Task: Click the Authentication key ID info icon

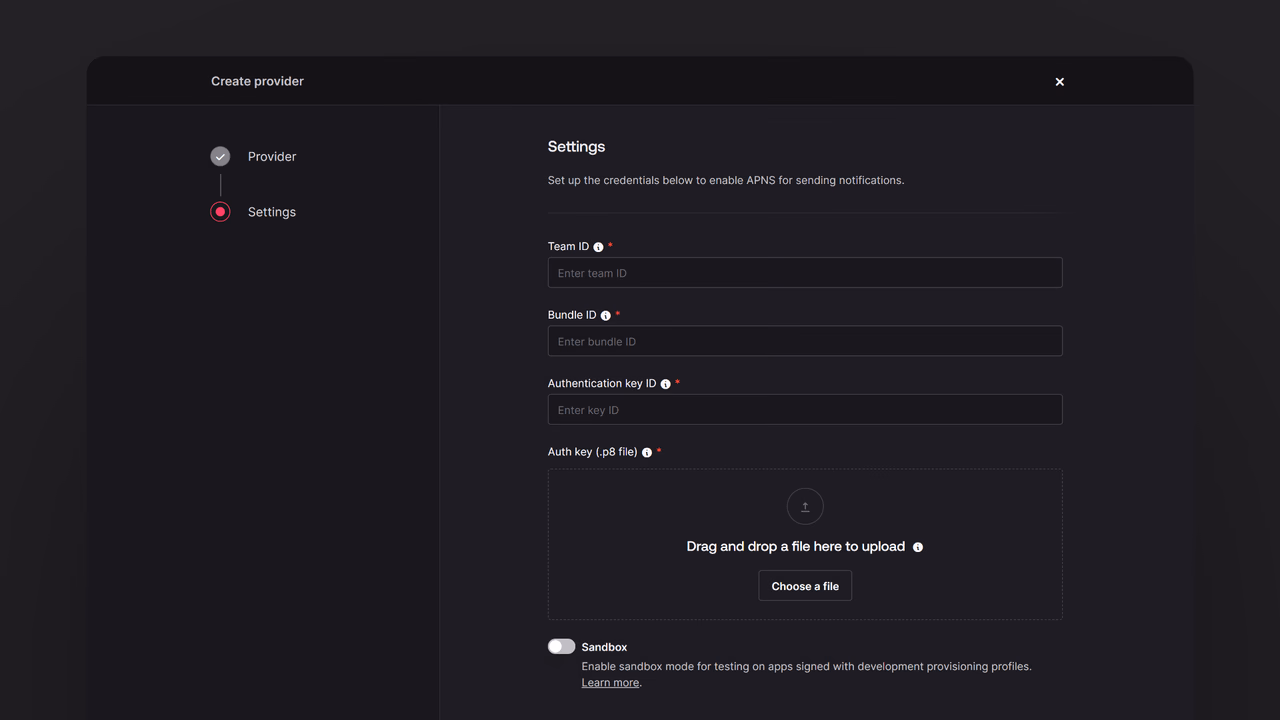Action: pyautogui.click(x=665, y=384)
